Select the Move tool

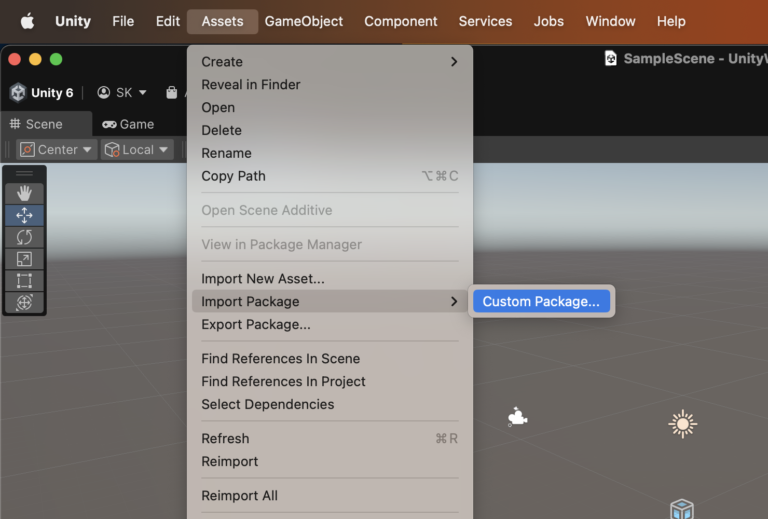click(x=24, y=215)
